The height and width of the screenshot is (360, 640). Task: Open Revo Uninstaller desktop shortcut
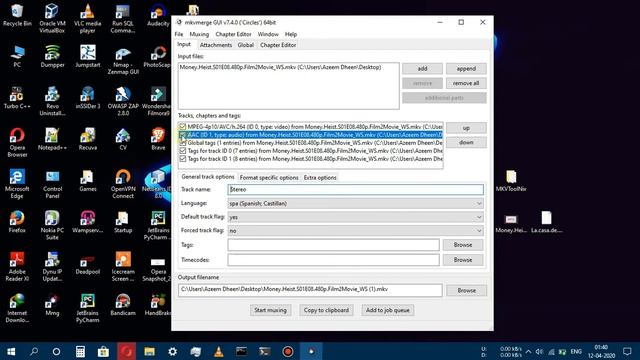(52, 101)
